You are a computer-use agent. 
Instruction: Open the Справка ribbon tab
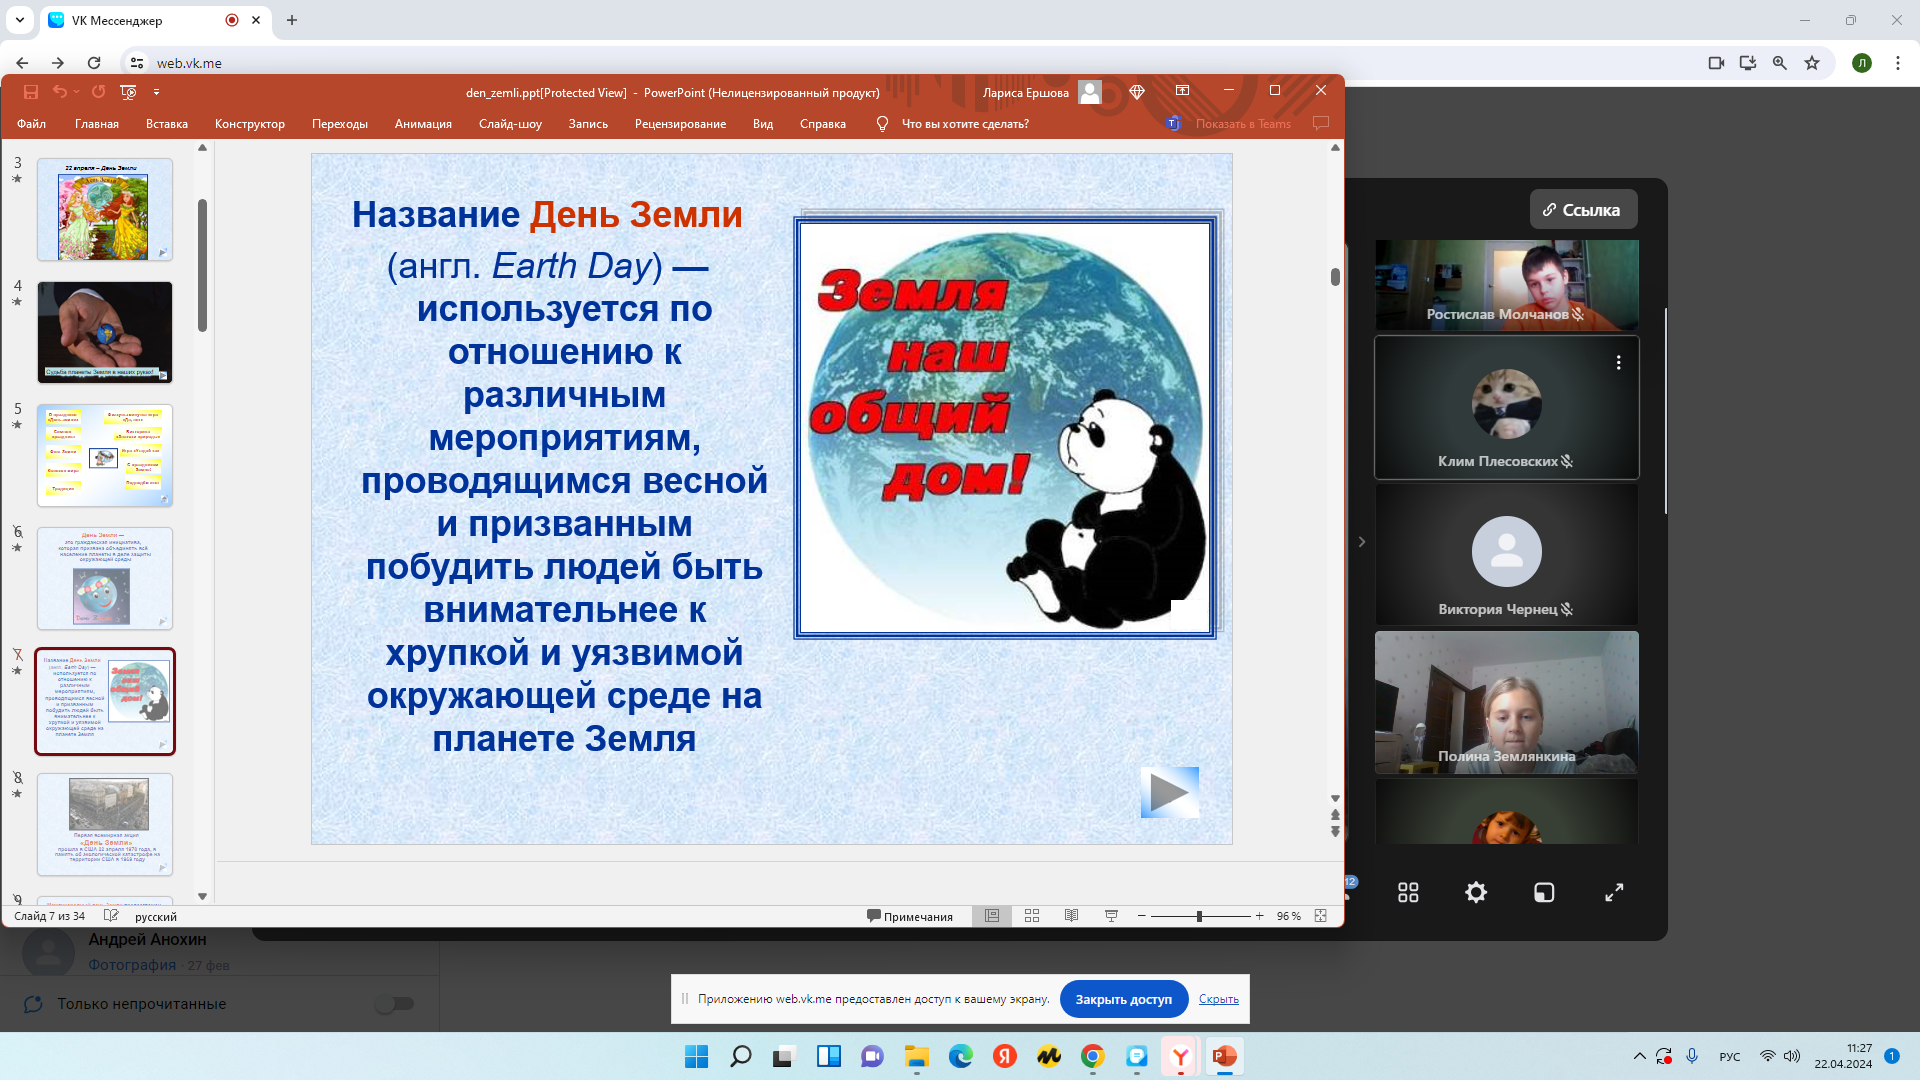[823, 124]
